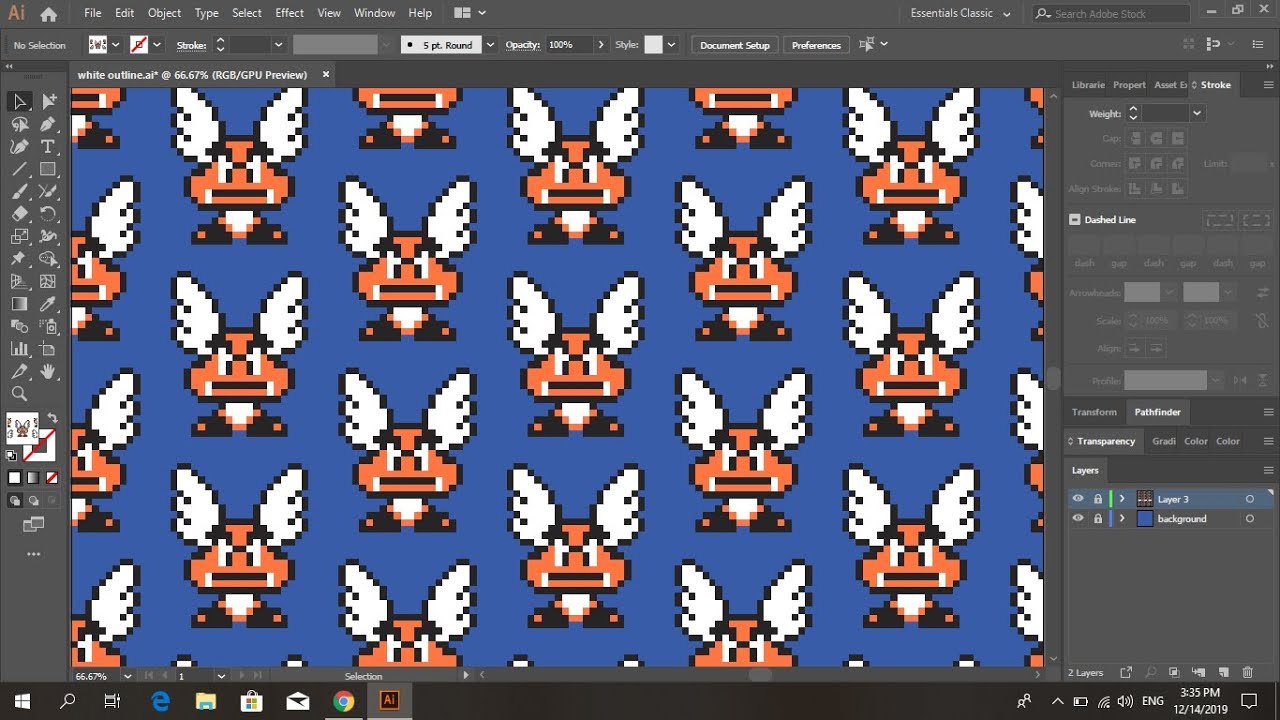1280x720 pixels.
Task: Select the Scale tool
Action: [x=20, y=237]
